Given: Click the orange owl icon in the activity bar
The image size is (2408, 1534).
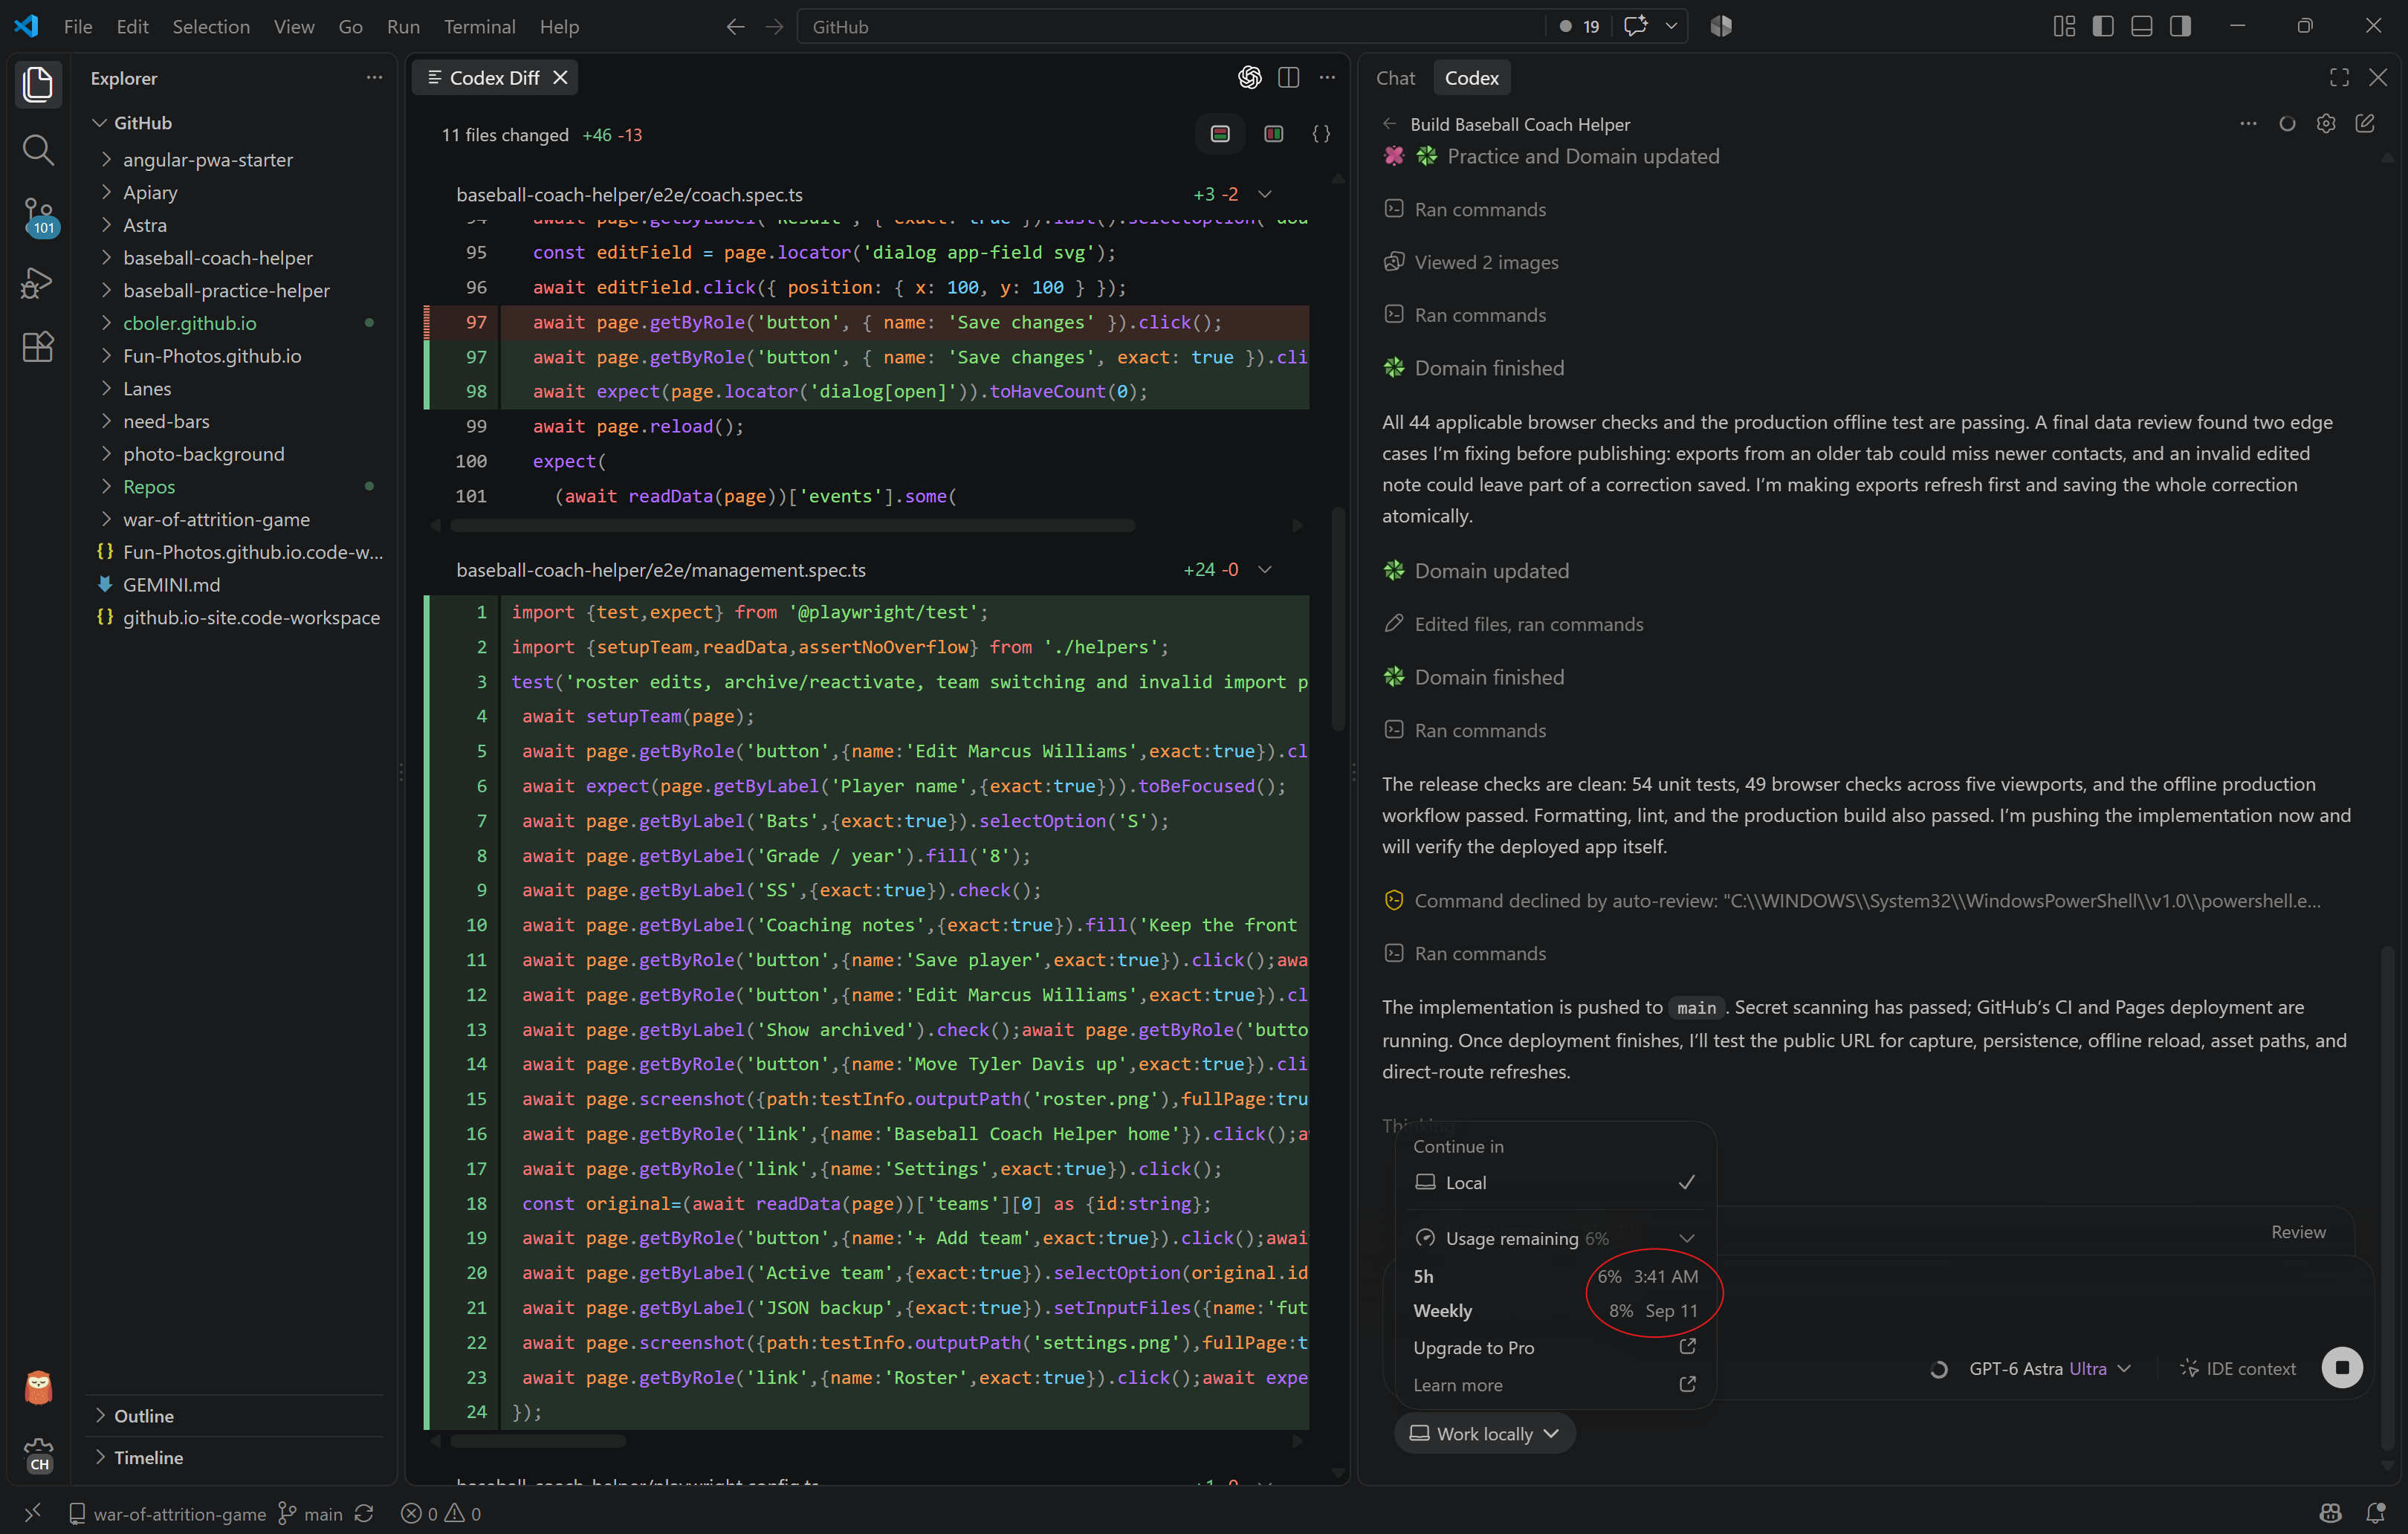Looking at the screenshot, I should tap(38, 1387).
